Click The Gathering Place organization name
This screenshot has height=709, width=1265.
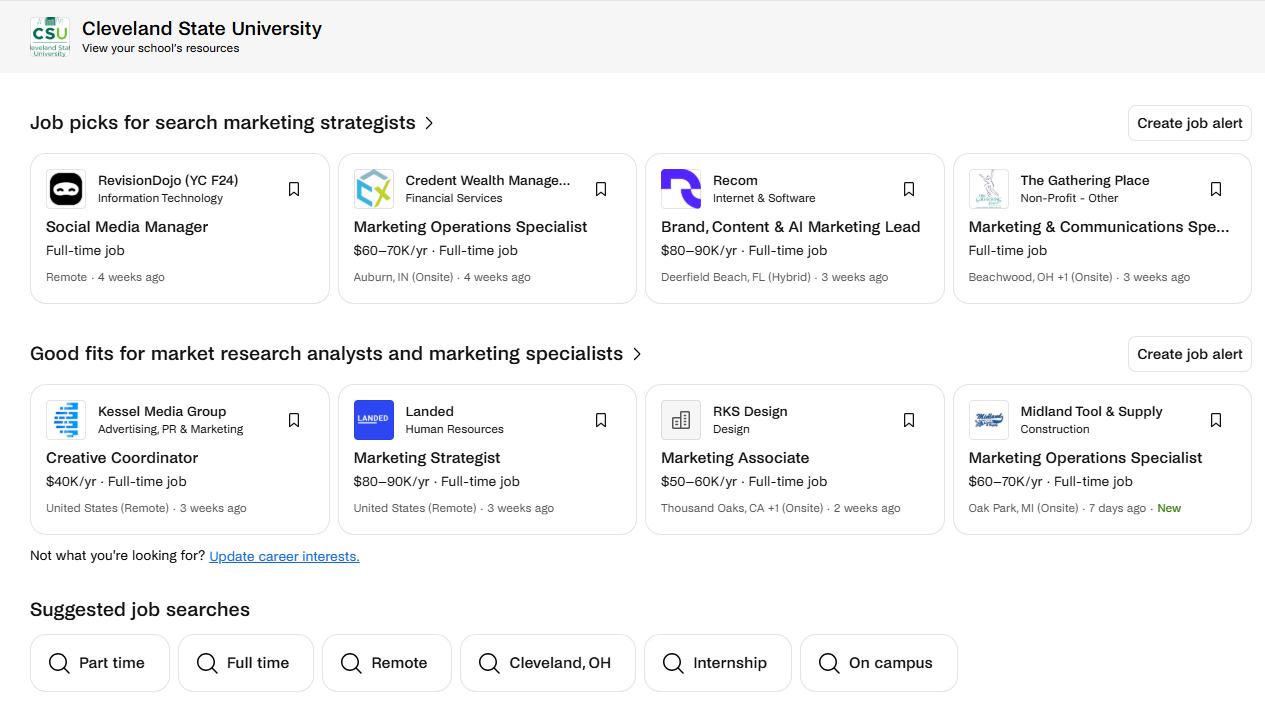tap(1085, 181)
